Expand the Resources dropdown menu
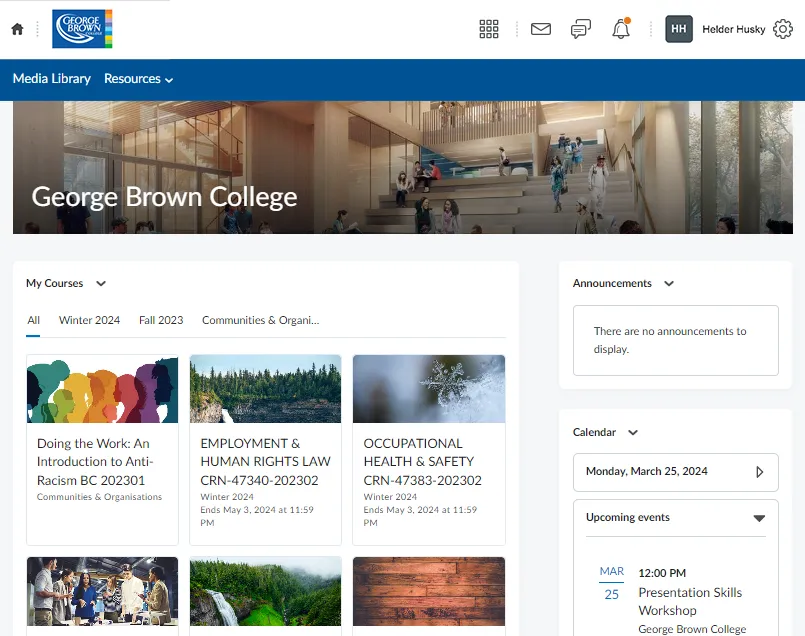 pyautogui.click(x=139, y=79)
